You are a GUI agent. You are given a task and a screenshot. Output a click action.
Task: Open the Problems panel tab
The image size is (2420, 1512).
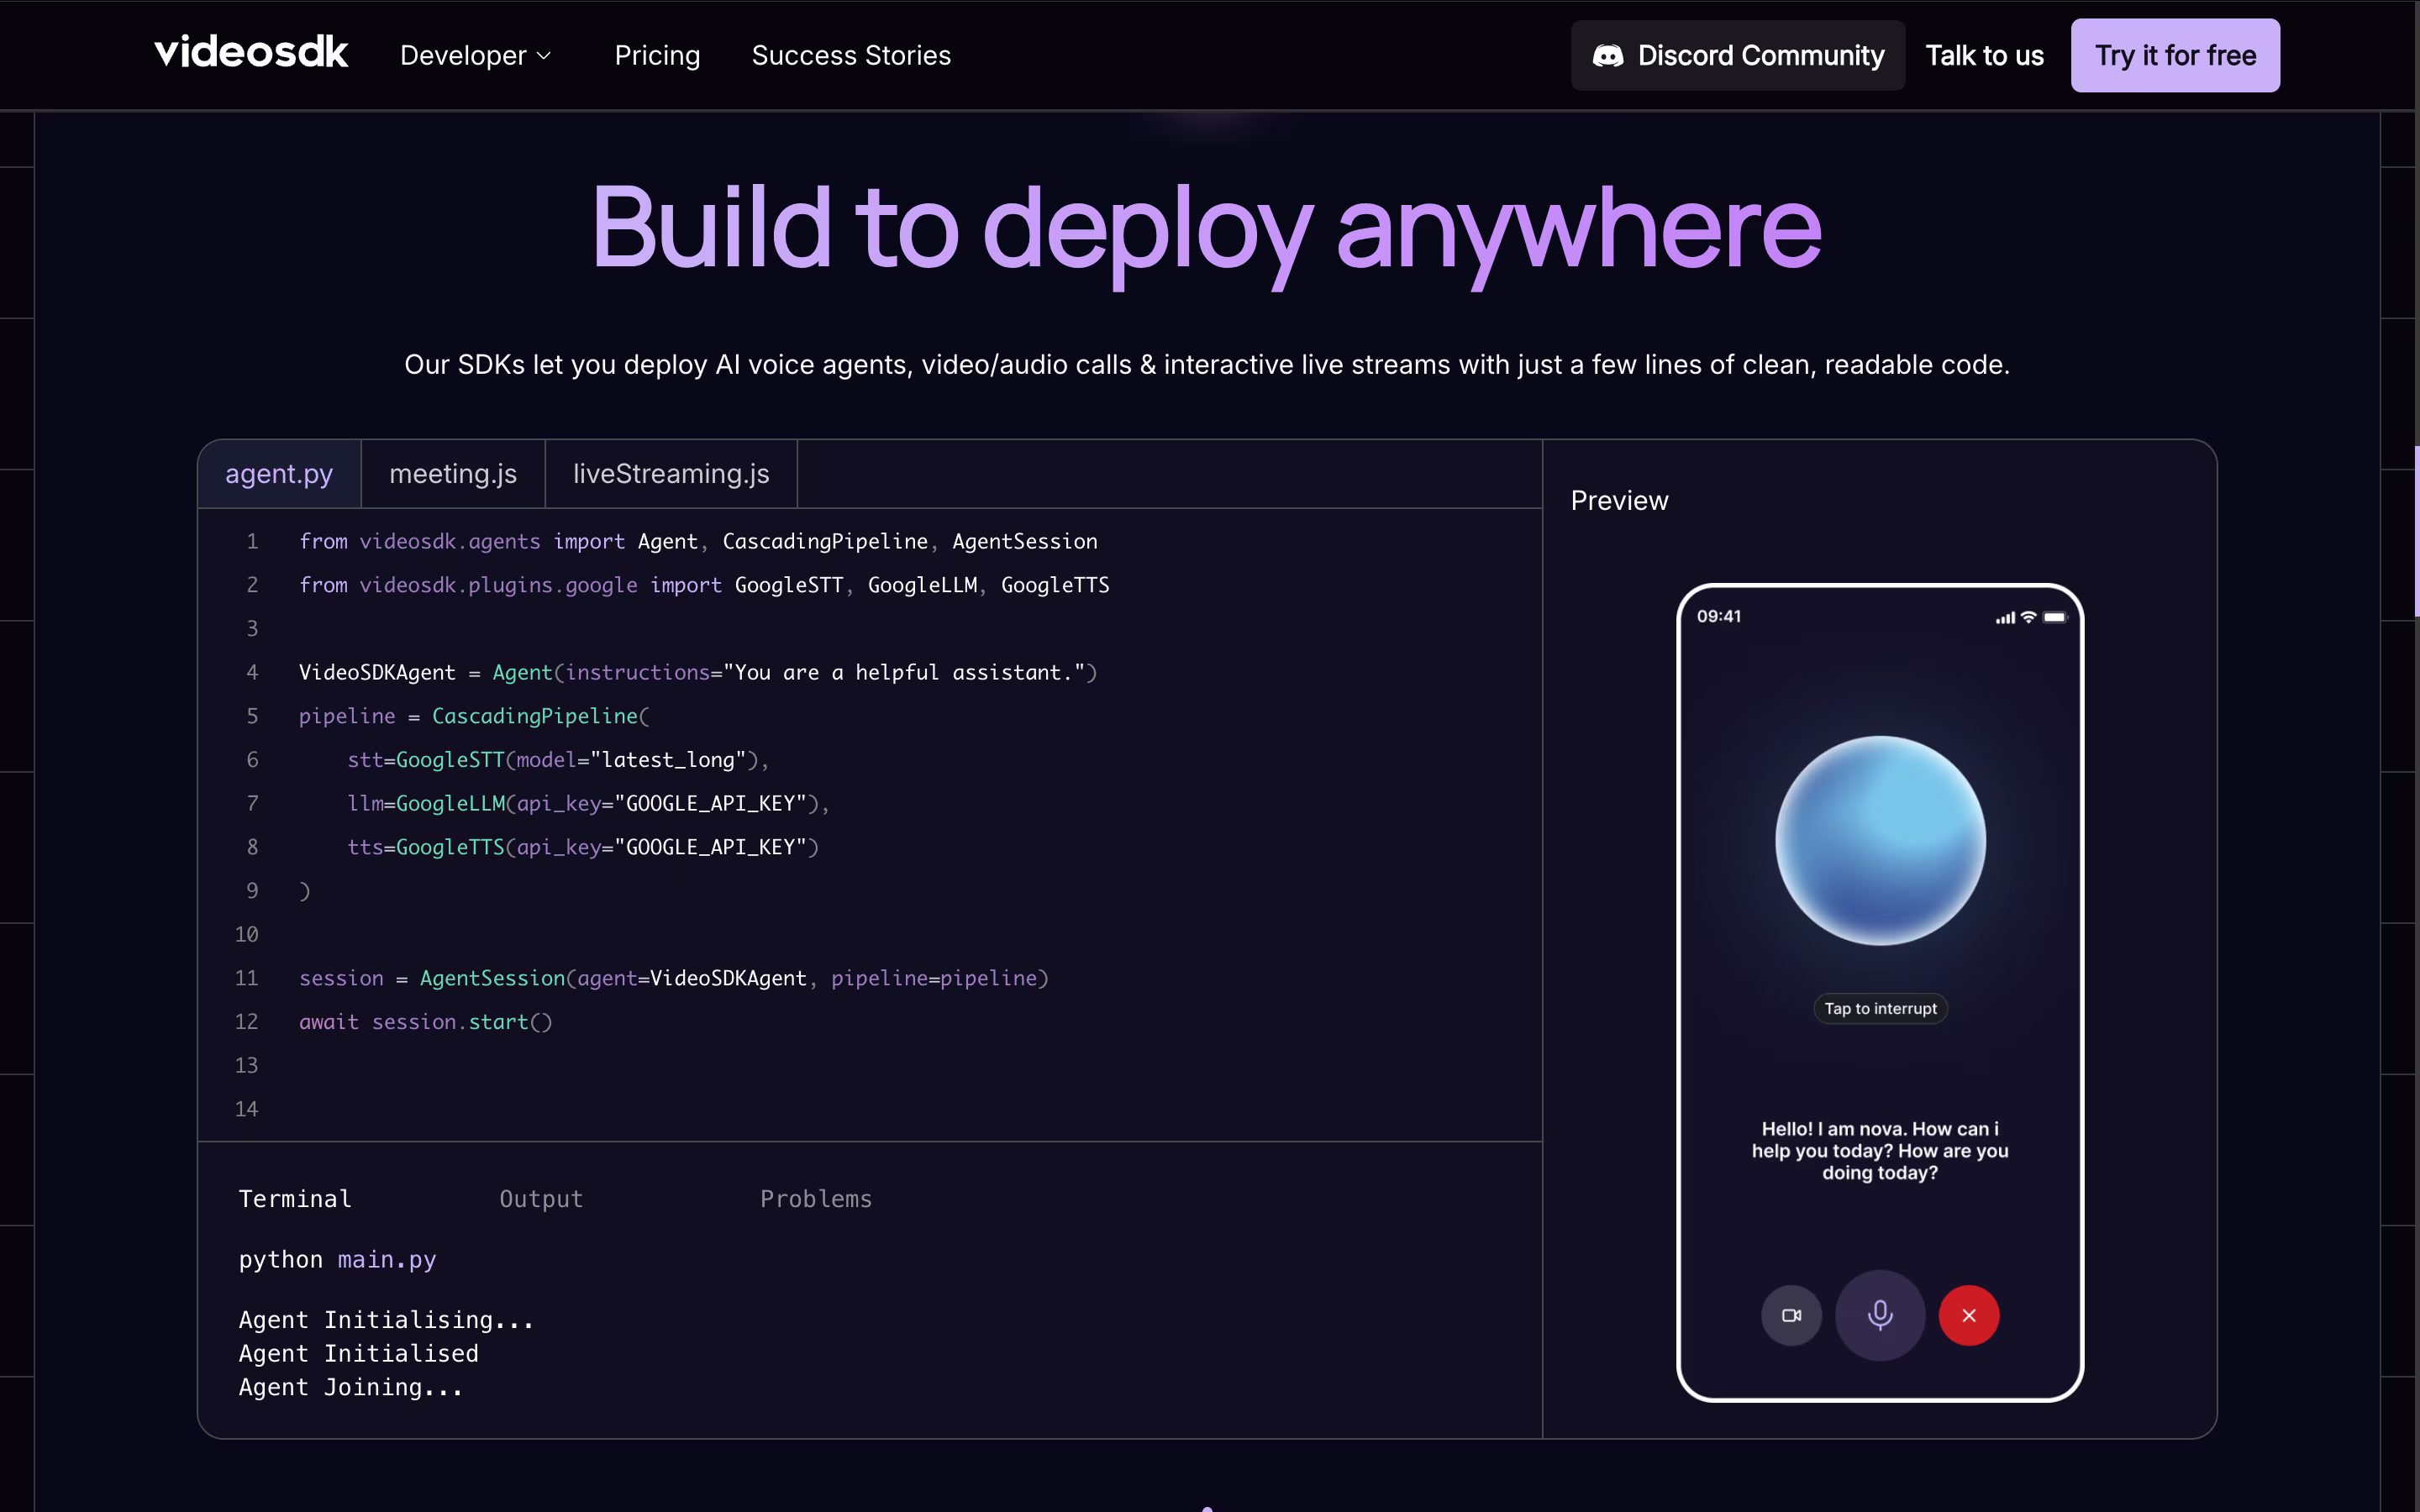pyautogui.click(x=816, y=1199)
